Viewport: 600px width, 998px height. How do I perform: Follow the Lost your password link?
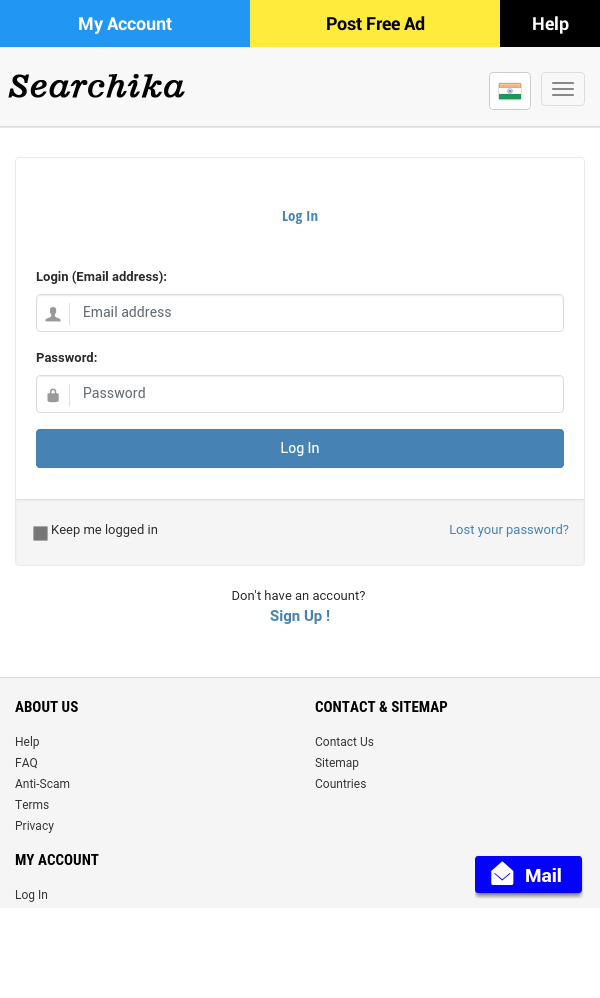click(509, 530)
